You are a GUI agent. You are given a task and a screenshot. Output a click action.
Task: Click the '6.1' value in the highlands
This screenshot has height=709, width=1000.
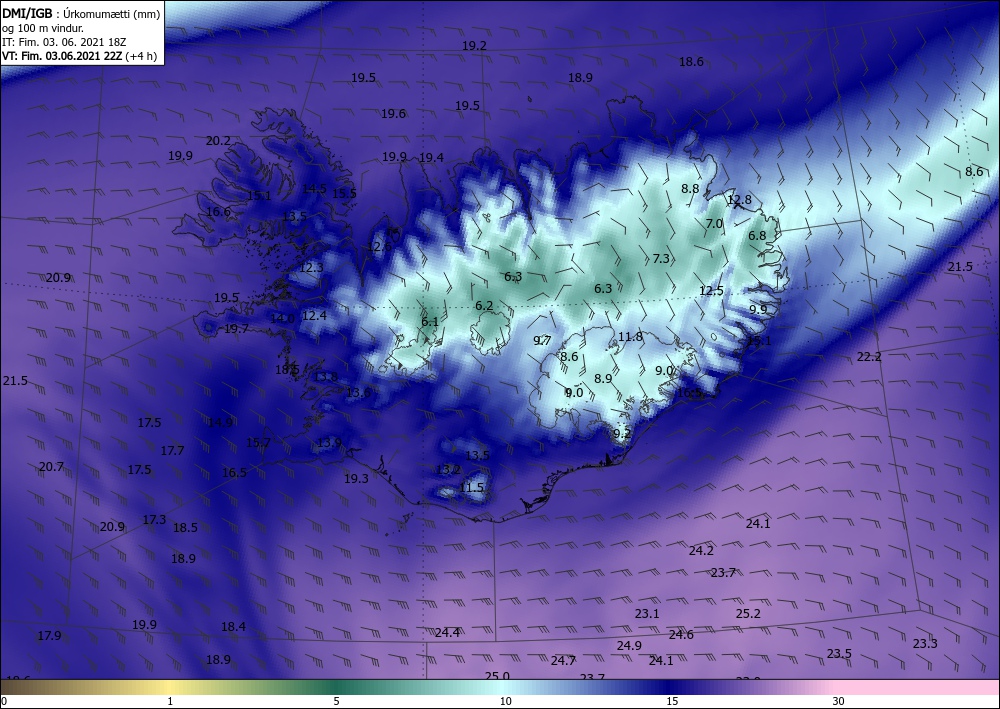coord(430,322)
